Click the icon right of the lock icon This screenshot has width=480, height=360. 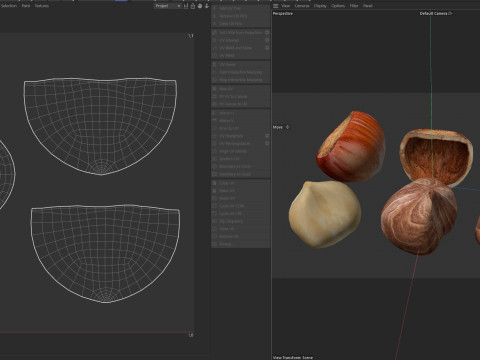[200, 6]
